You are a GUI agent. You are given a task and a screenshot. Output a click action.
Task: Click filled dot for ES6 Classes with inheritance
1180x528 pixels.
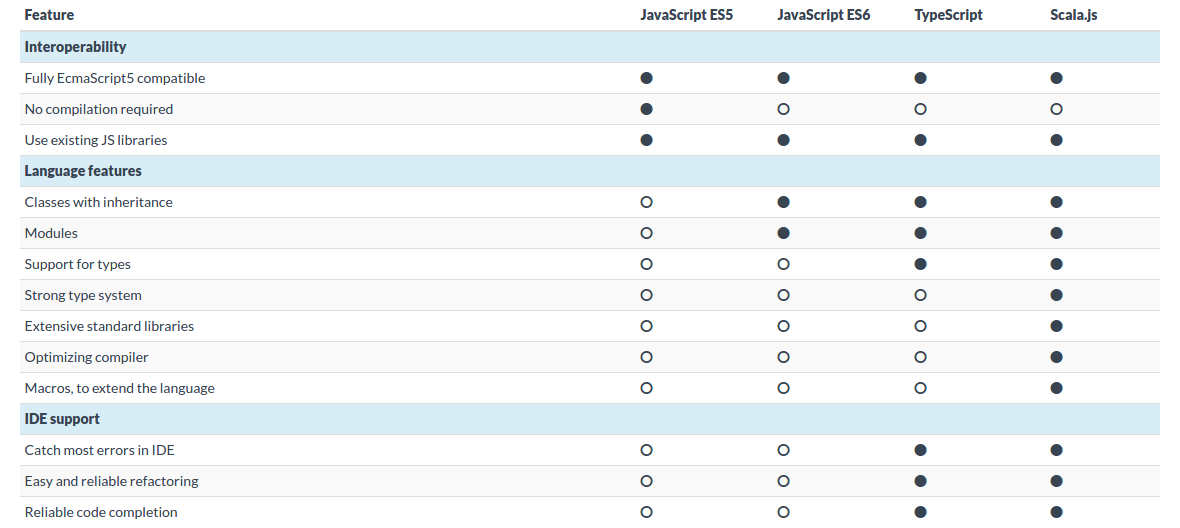point(783,202)
